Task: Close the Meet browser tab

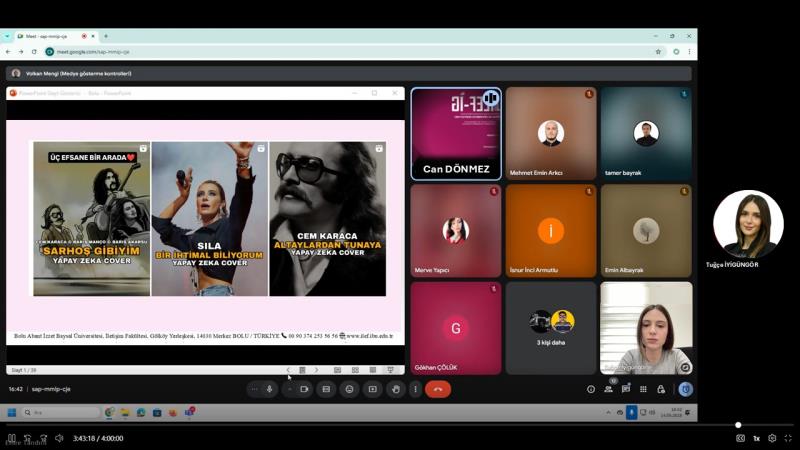Action: [93, 36]
